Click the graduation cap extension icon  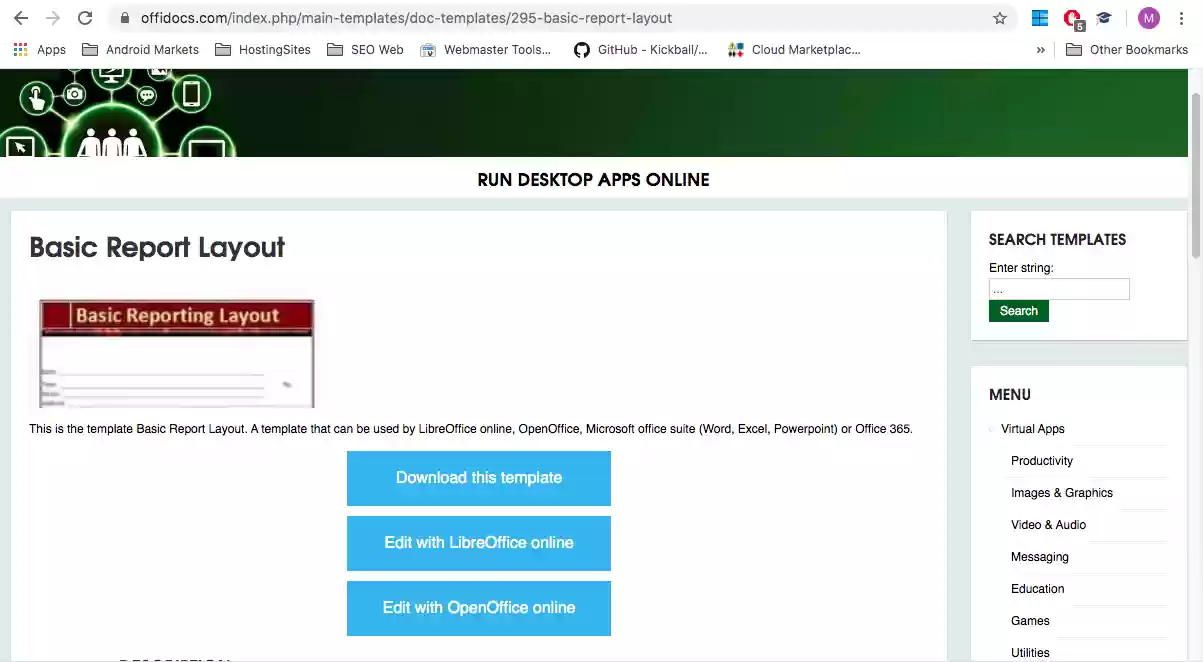tap(1104, 18)
